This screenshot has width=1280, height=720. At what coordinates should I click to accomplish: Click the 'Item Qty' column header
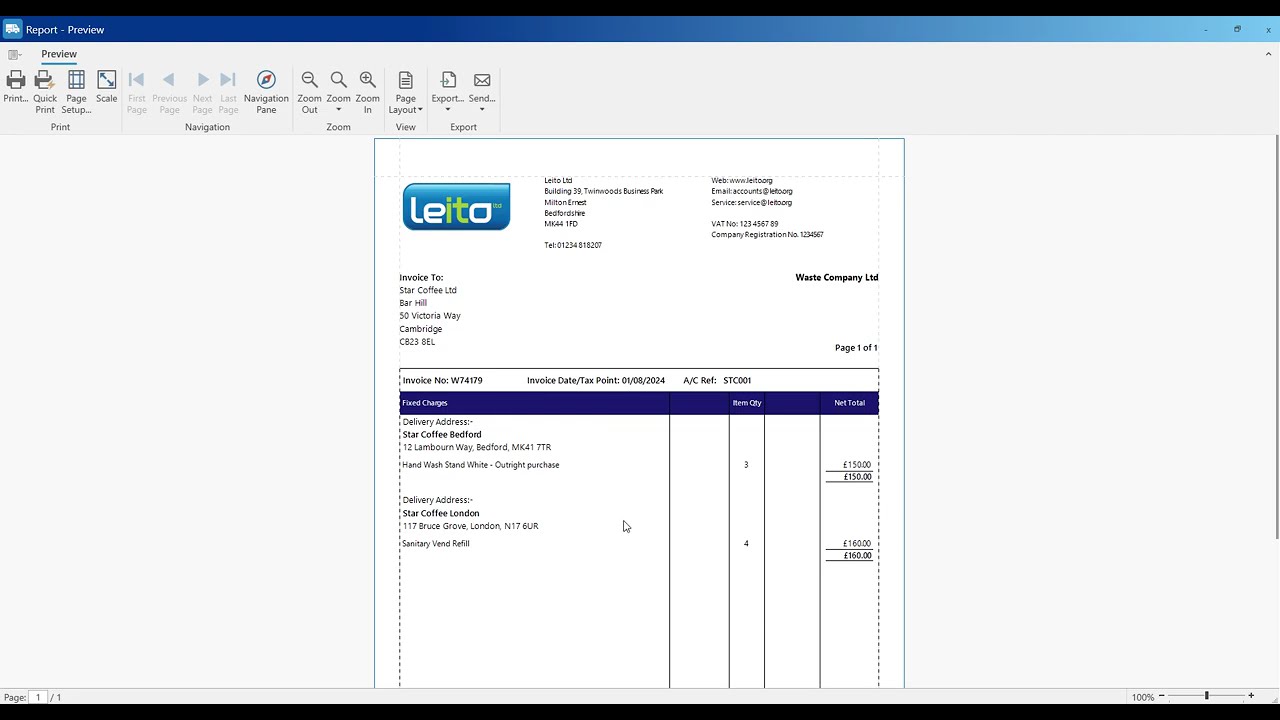[747, 403]
